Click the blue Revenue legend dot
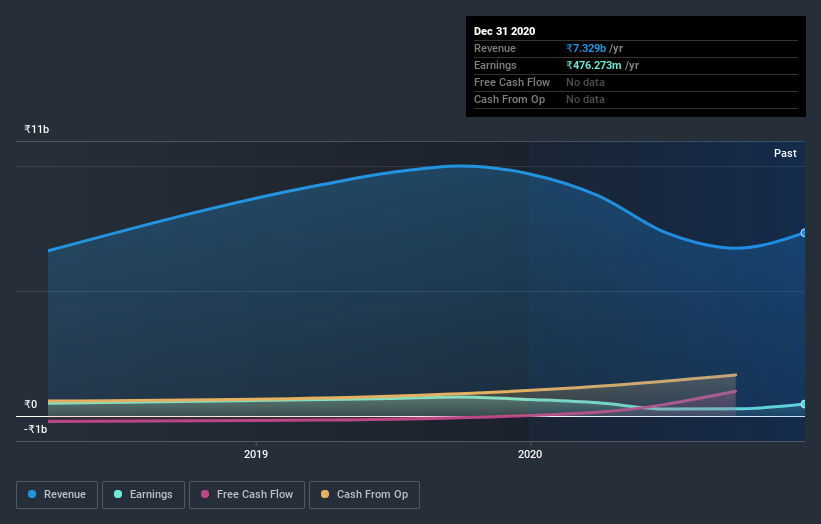 [x=32, y=494]
